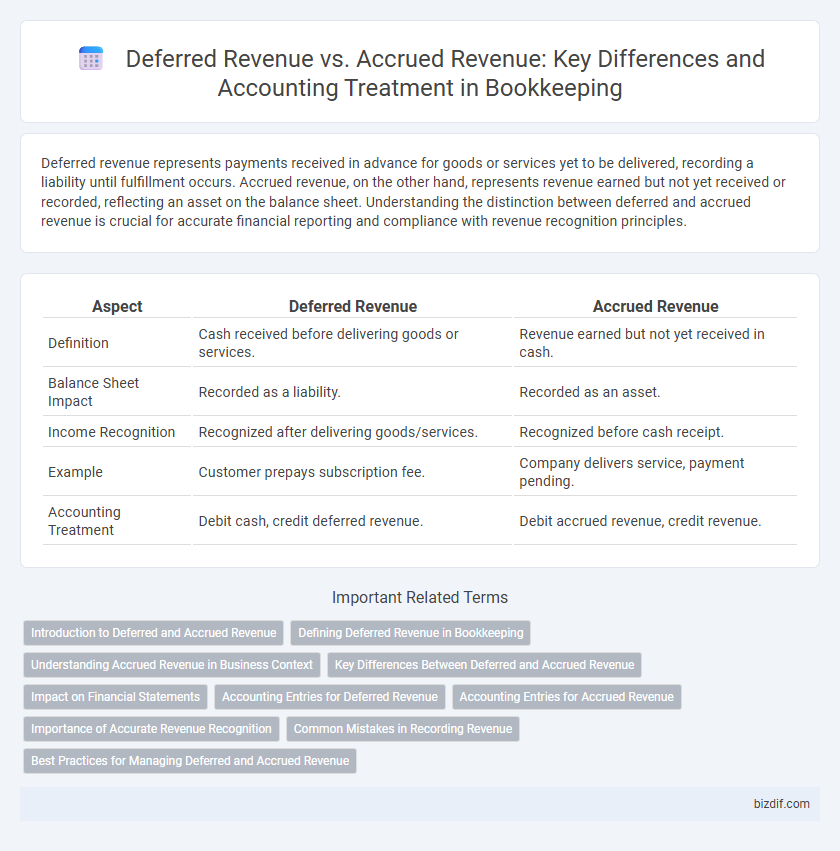
Task: Open Key Differences Between Deferred and Accrued Revenue
Action: (484, 665)
